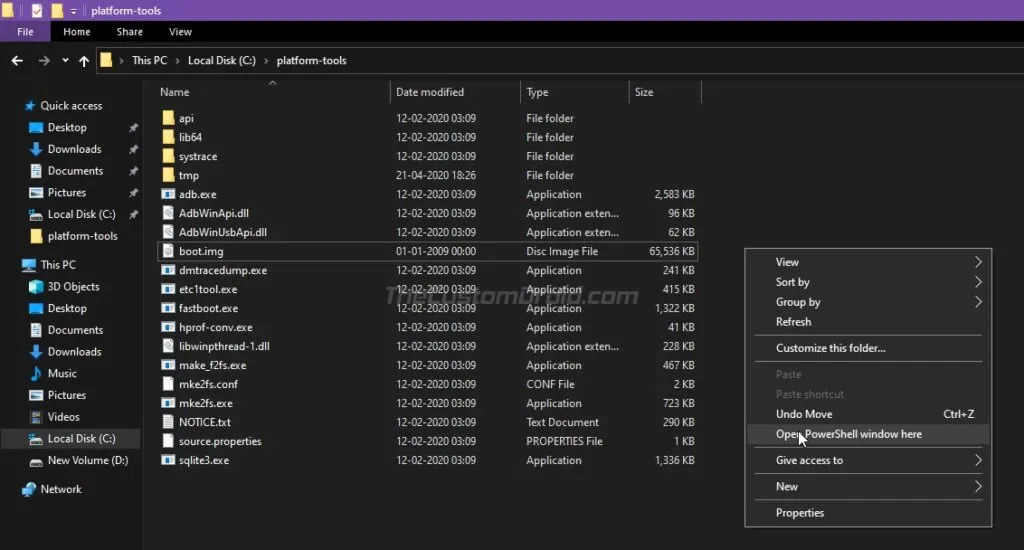Image resolution: width=1024 pixels, height=550 pixels.
Task: Click the Forward navigation arrow
Action: click(44, 61)
